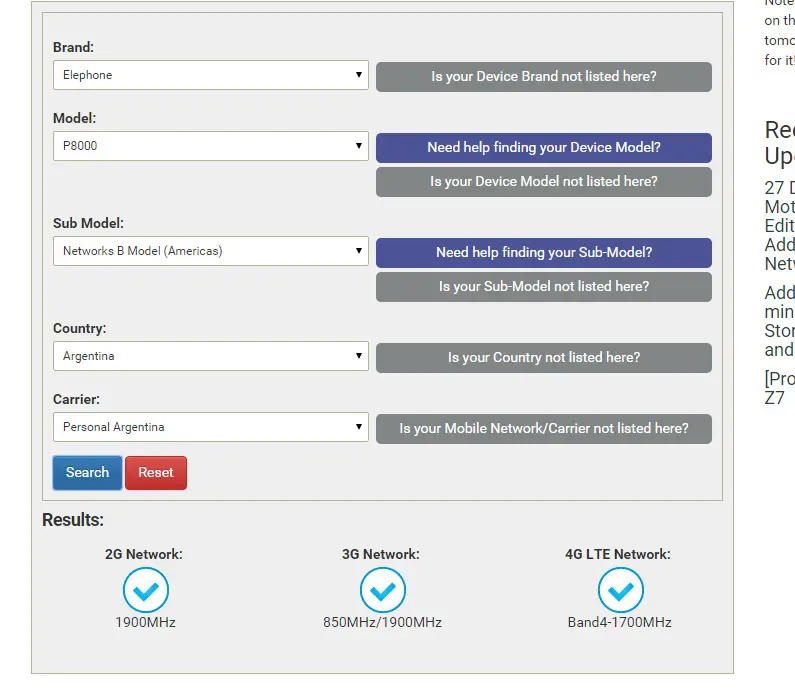
Task: Click "Is your Device Model not listed here?"
Action: tap(543, 182)
